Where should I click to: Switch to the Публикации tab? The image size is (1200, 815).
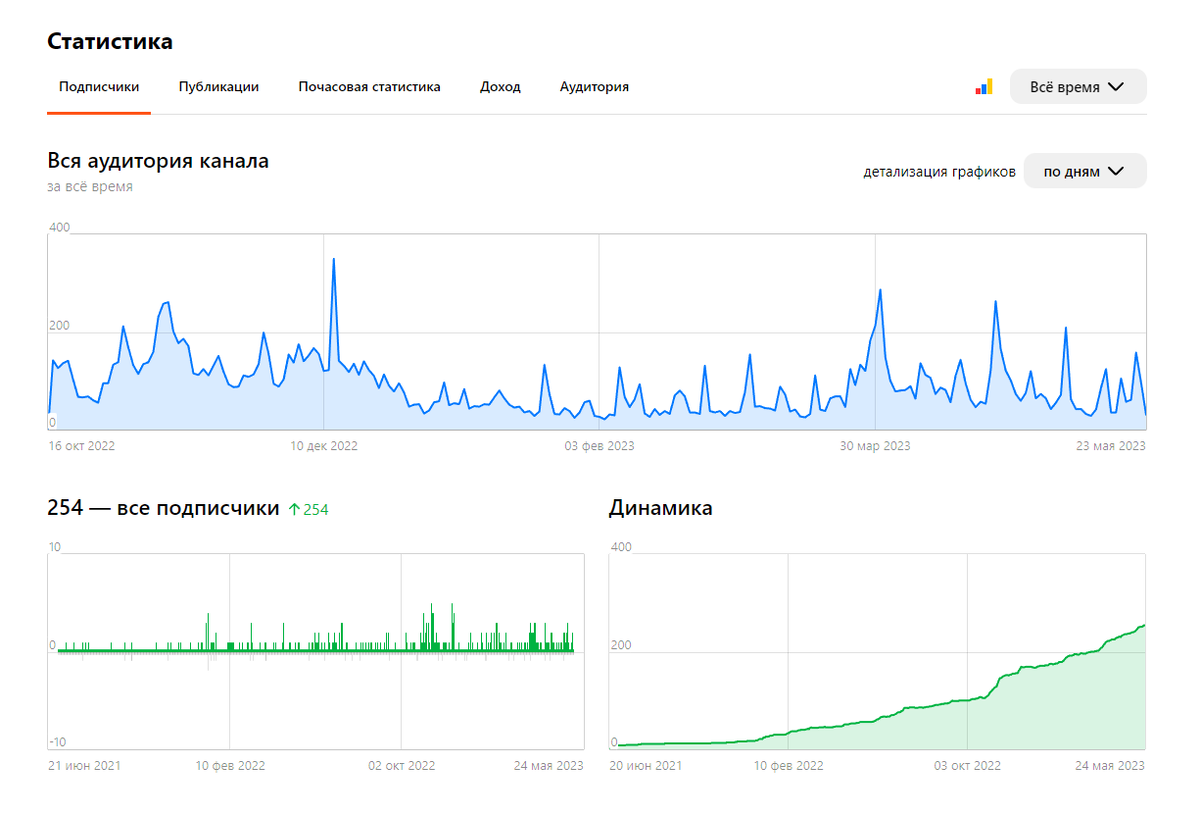point(218,87)
